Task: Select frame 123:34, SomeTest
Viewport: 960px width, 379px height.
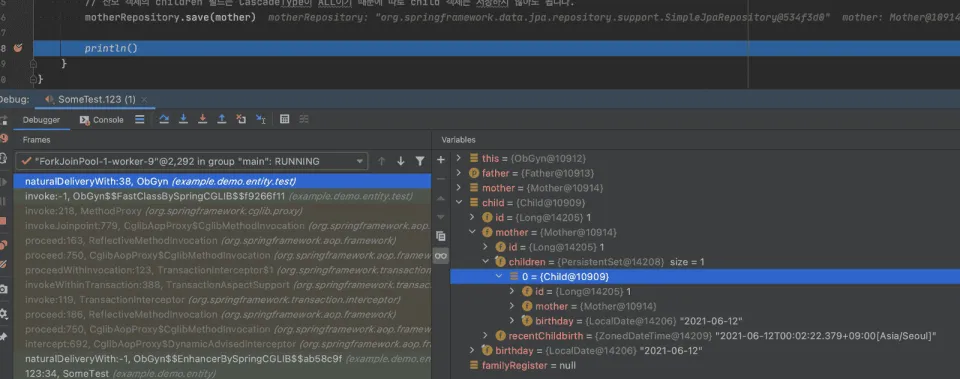Action: click(222, 373)
